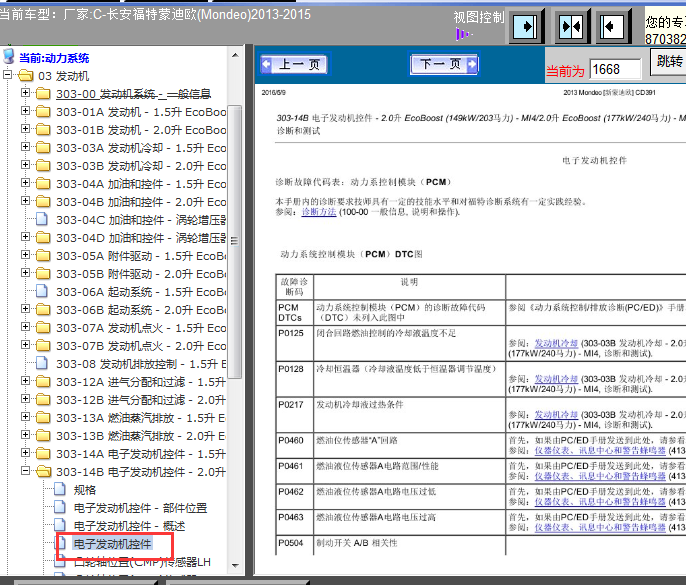Expand the 303-03A 发动机冷却 node
This screenshot has height=585, width=686.
click(x=25, y=147)
